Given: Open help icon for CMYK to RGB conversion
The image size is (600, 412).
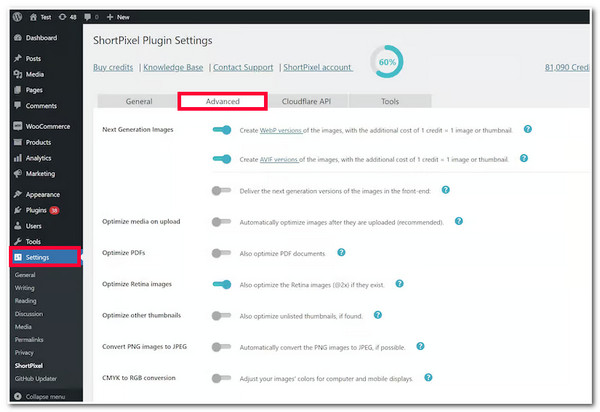Looking at the screenshot, I should 429,378.
